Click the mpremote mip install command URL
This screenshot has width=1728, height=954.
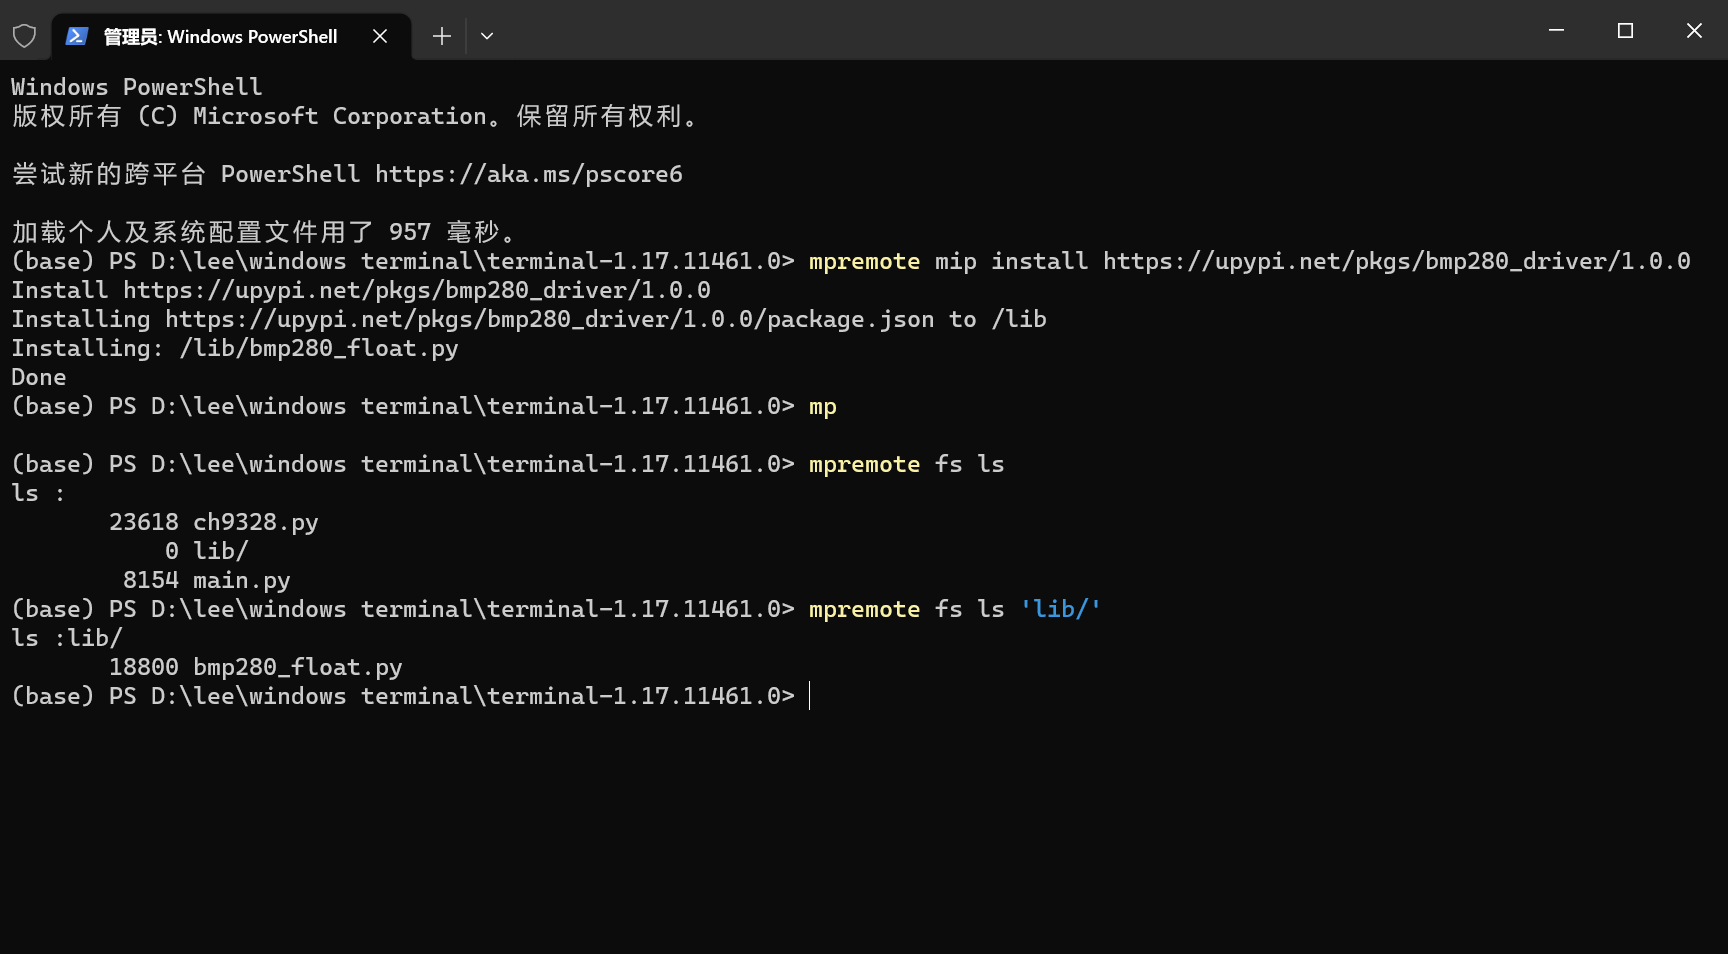[1397, 261]
